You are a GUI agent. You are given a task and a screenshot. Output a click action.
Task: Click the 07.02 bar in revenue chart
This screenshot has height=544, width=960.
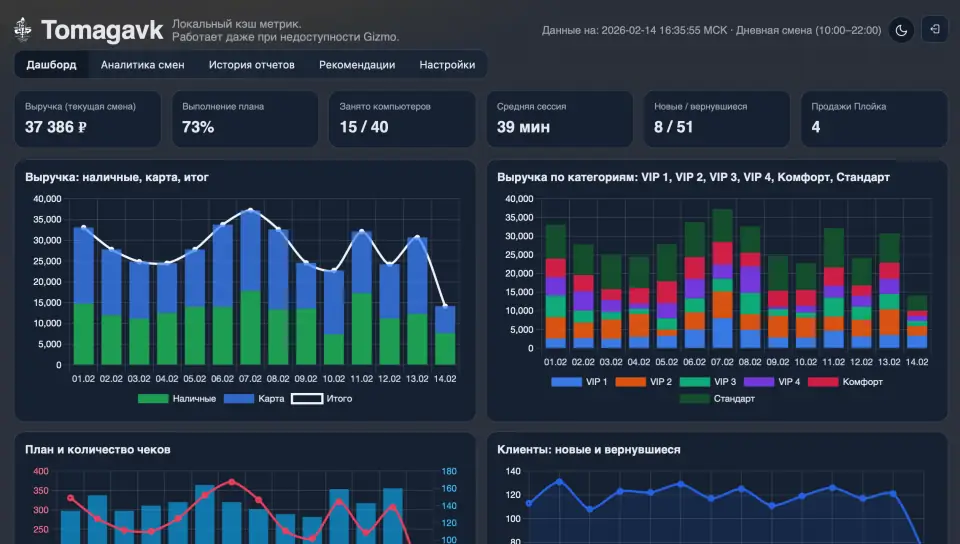pos(250,288)
